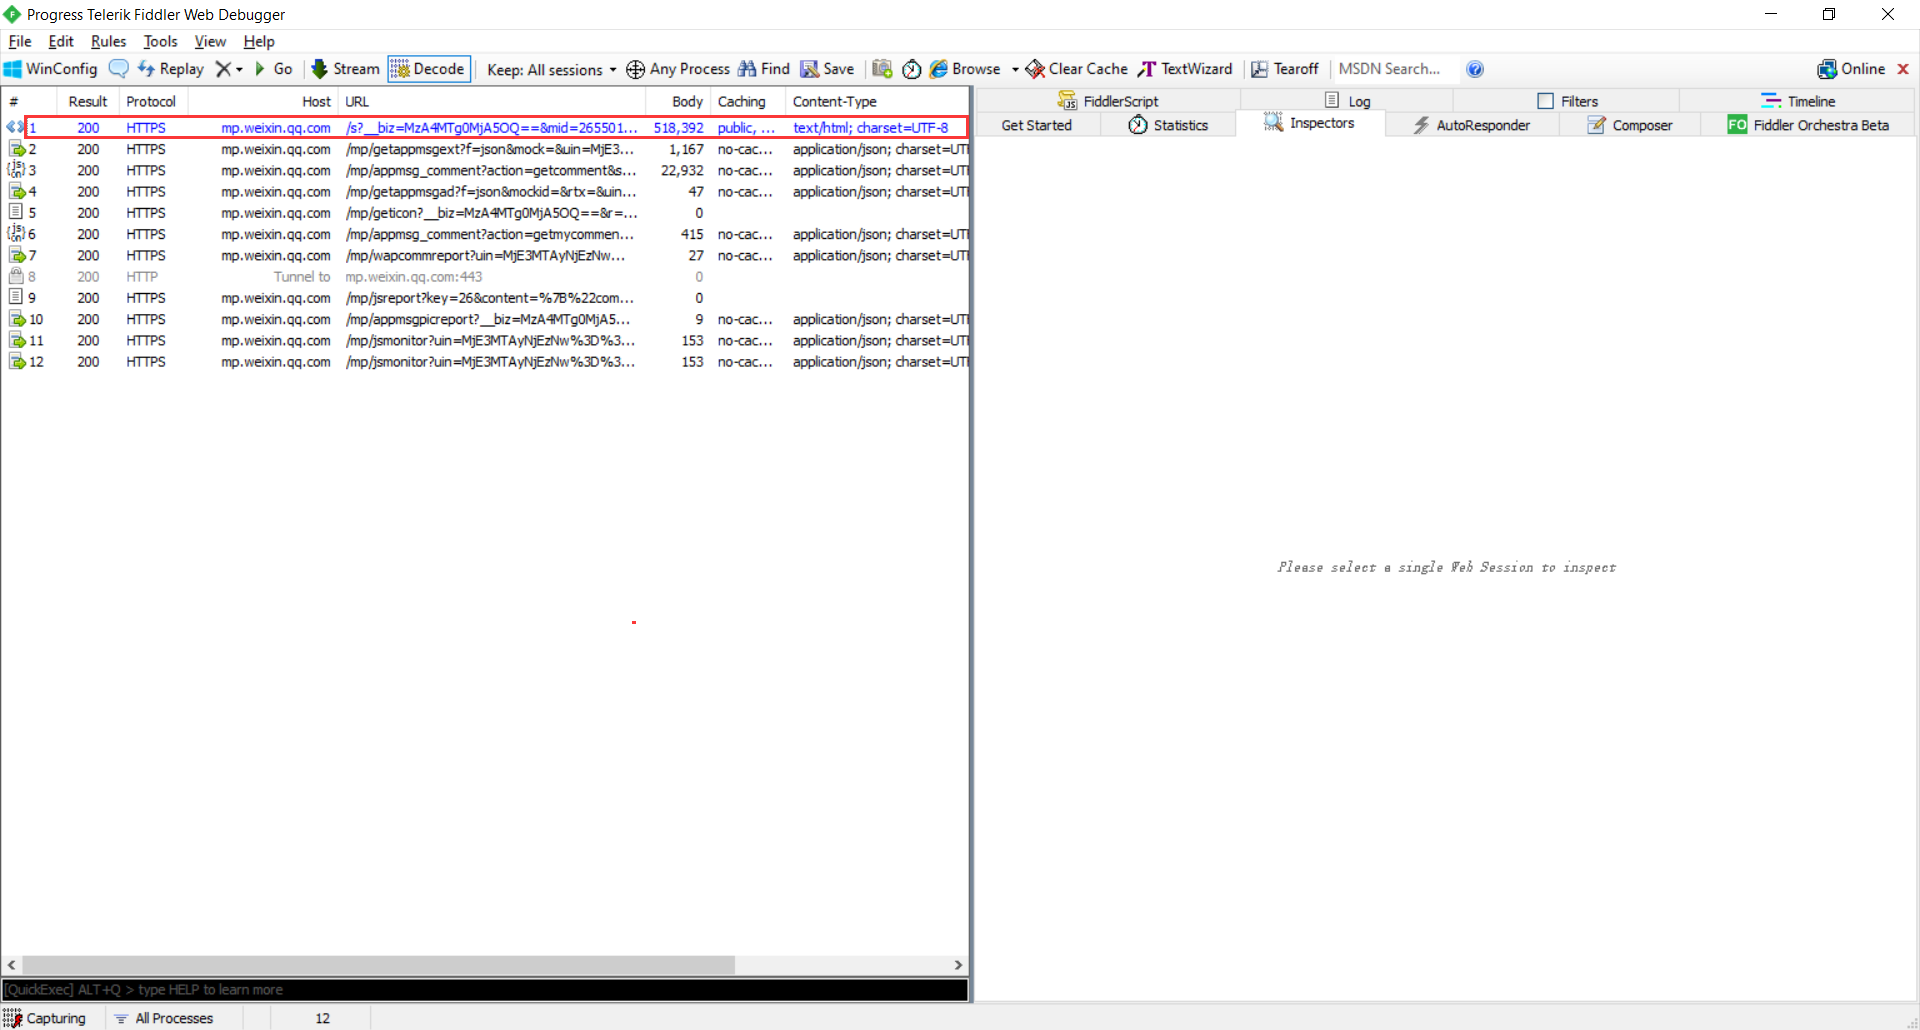Select session 7 wapcommreport row
Screen dimensions: 1920x1030
tap(485, 256)
